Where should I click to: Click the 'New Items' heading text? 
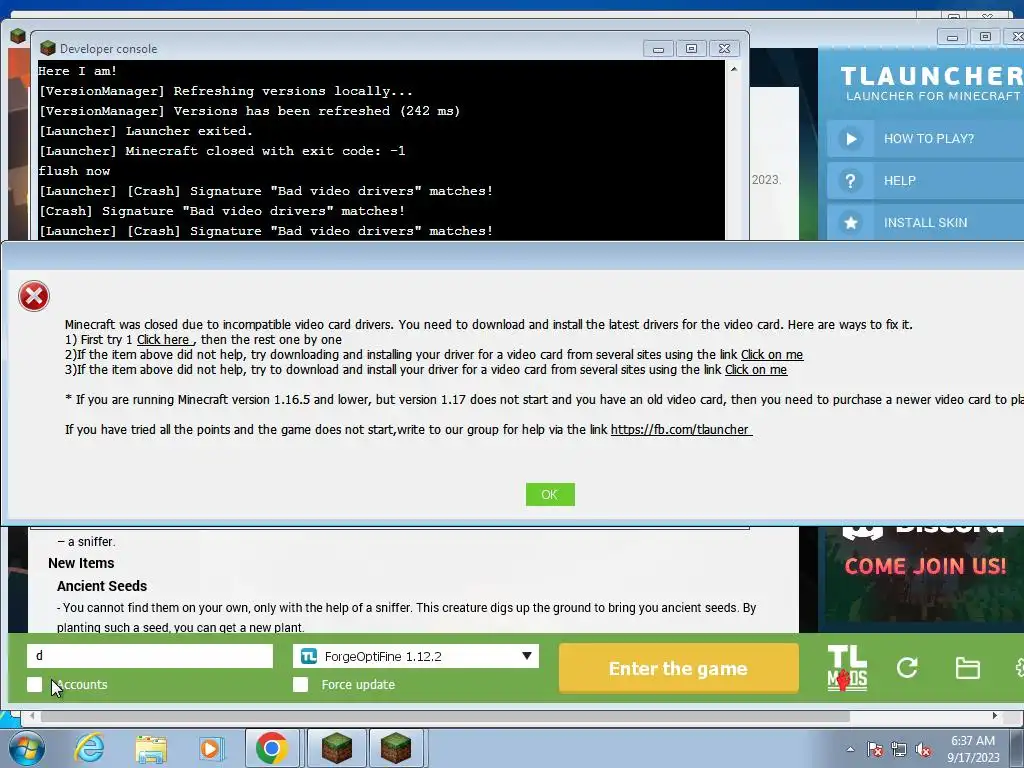81,563
